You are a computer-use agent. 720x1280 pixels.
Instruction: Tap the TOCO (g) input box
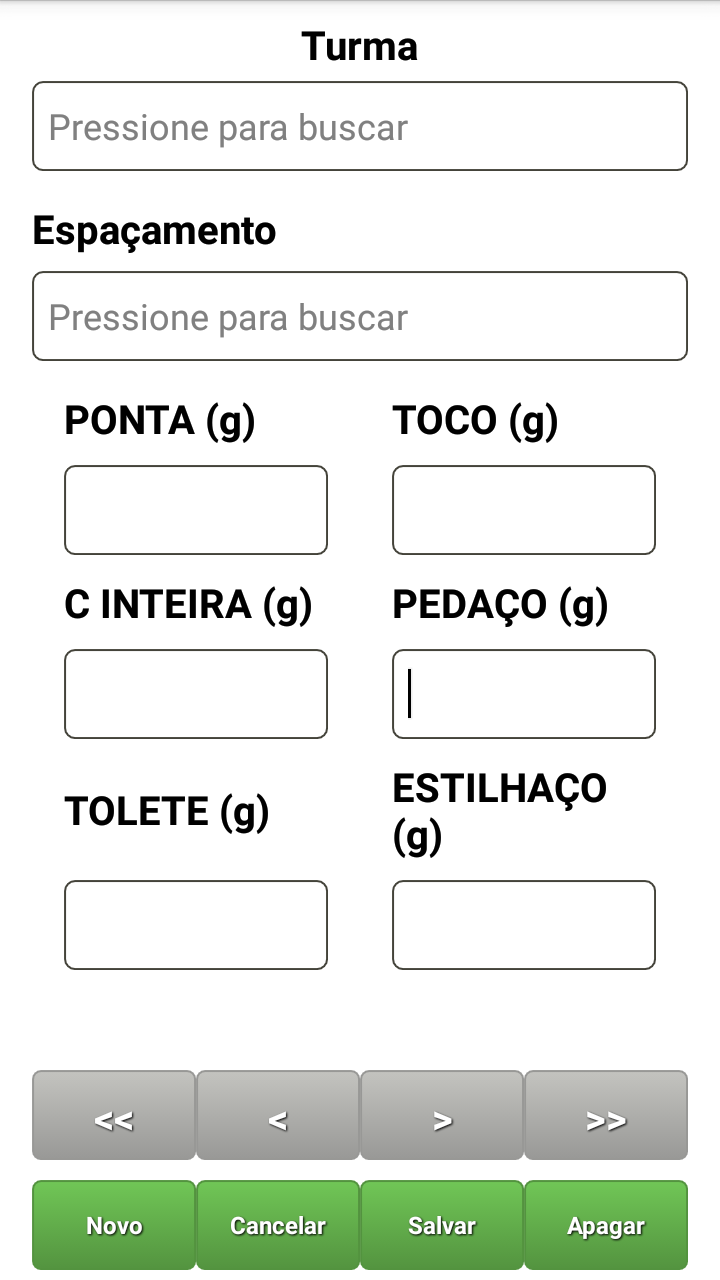[x=524, y=510]
